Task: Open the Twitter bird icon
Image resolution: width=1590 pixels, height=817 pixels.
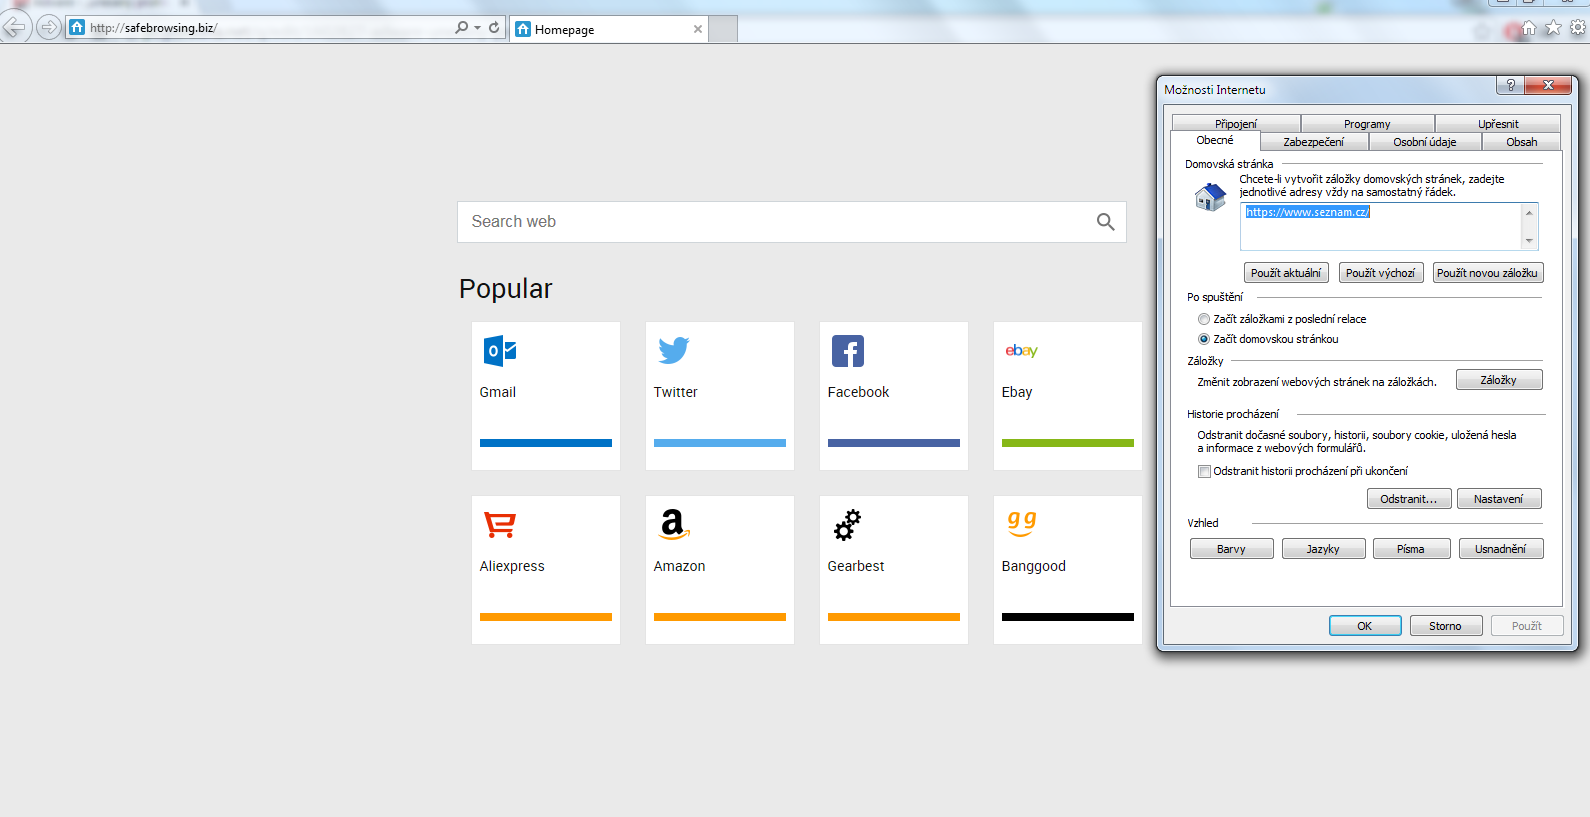Action: point(674,351)
